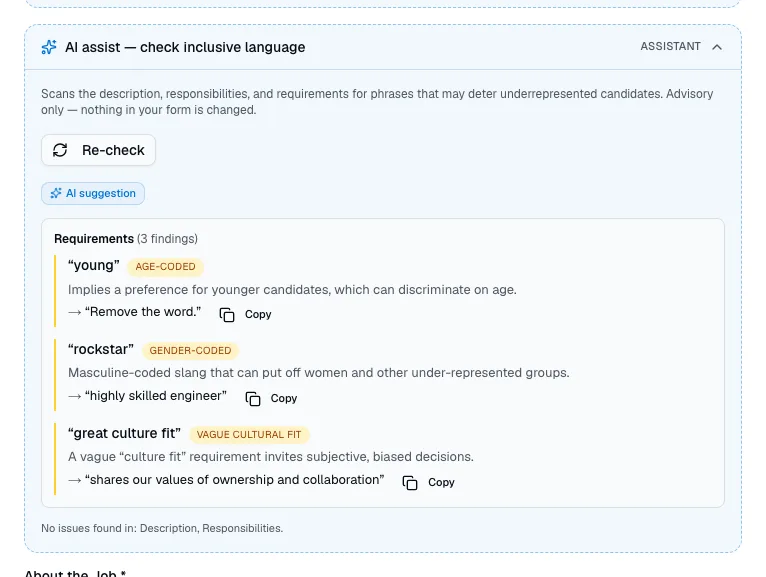
Task: Click the "(3 findings)" count
Action: (167, 238)
